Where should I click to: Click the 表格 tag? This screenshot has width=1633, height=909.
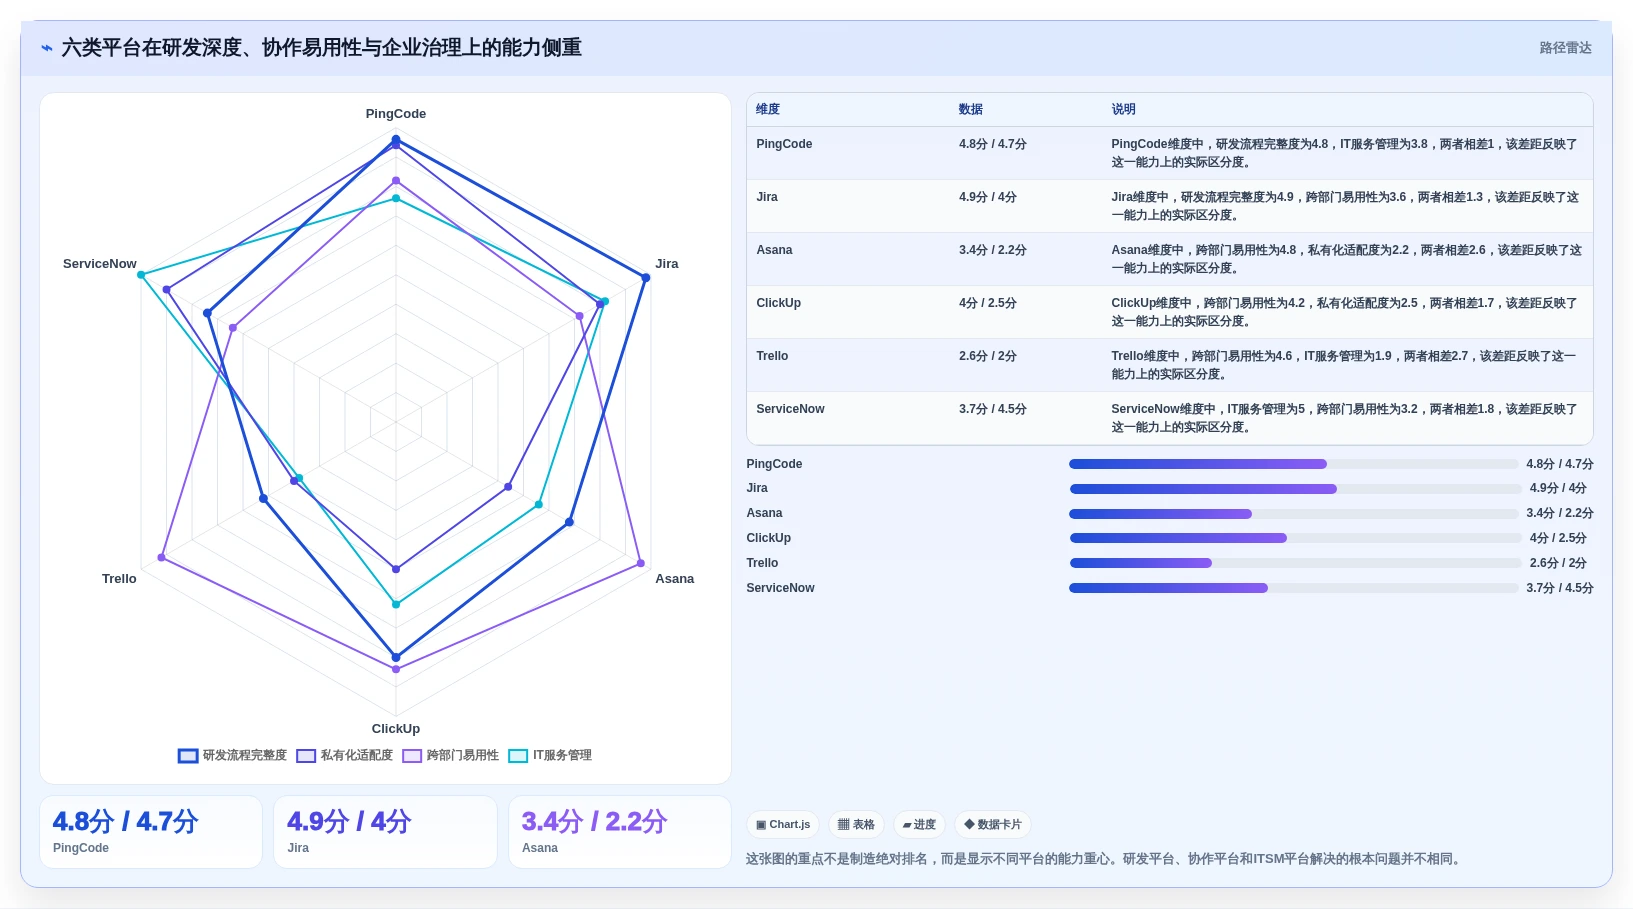[x=856, y=825]
